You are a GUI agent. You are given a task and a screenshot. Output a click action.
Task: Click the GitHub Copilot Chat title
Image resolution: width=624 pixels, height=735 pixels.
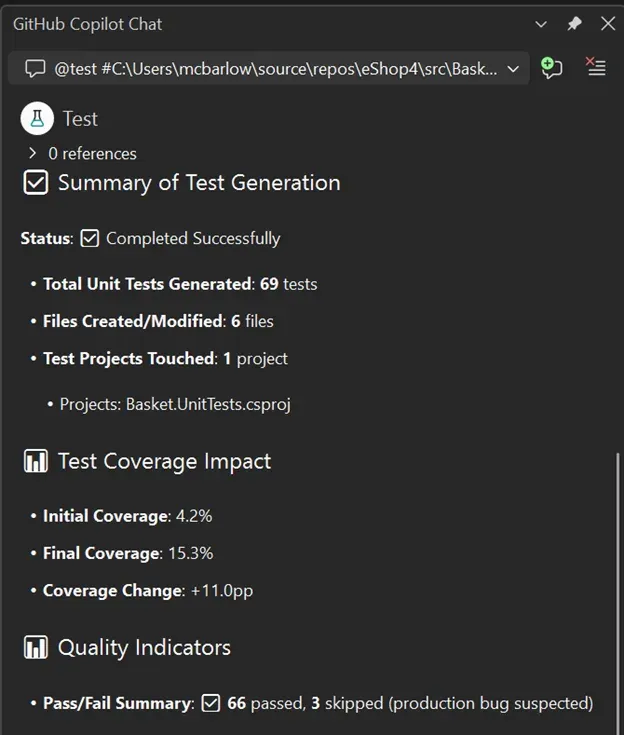(87, 24)
